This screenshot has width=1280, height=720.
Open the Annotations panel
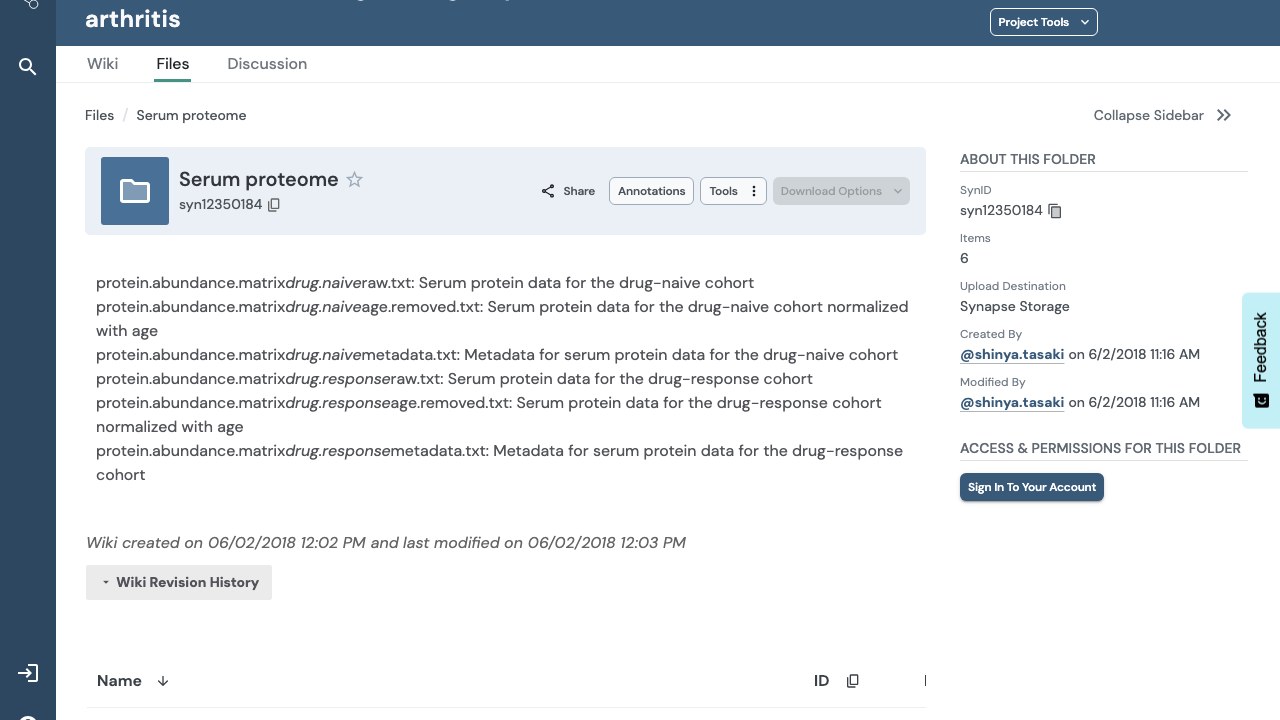click(x=652, y=191)
